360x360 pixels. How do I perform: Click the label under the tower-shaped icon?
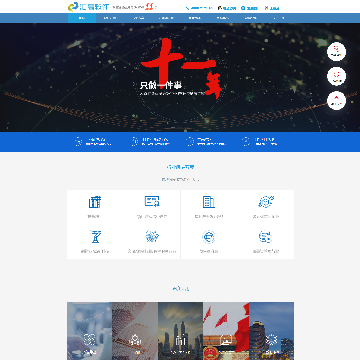click(95, 251)
